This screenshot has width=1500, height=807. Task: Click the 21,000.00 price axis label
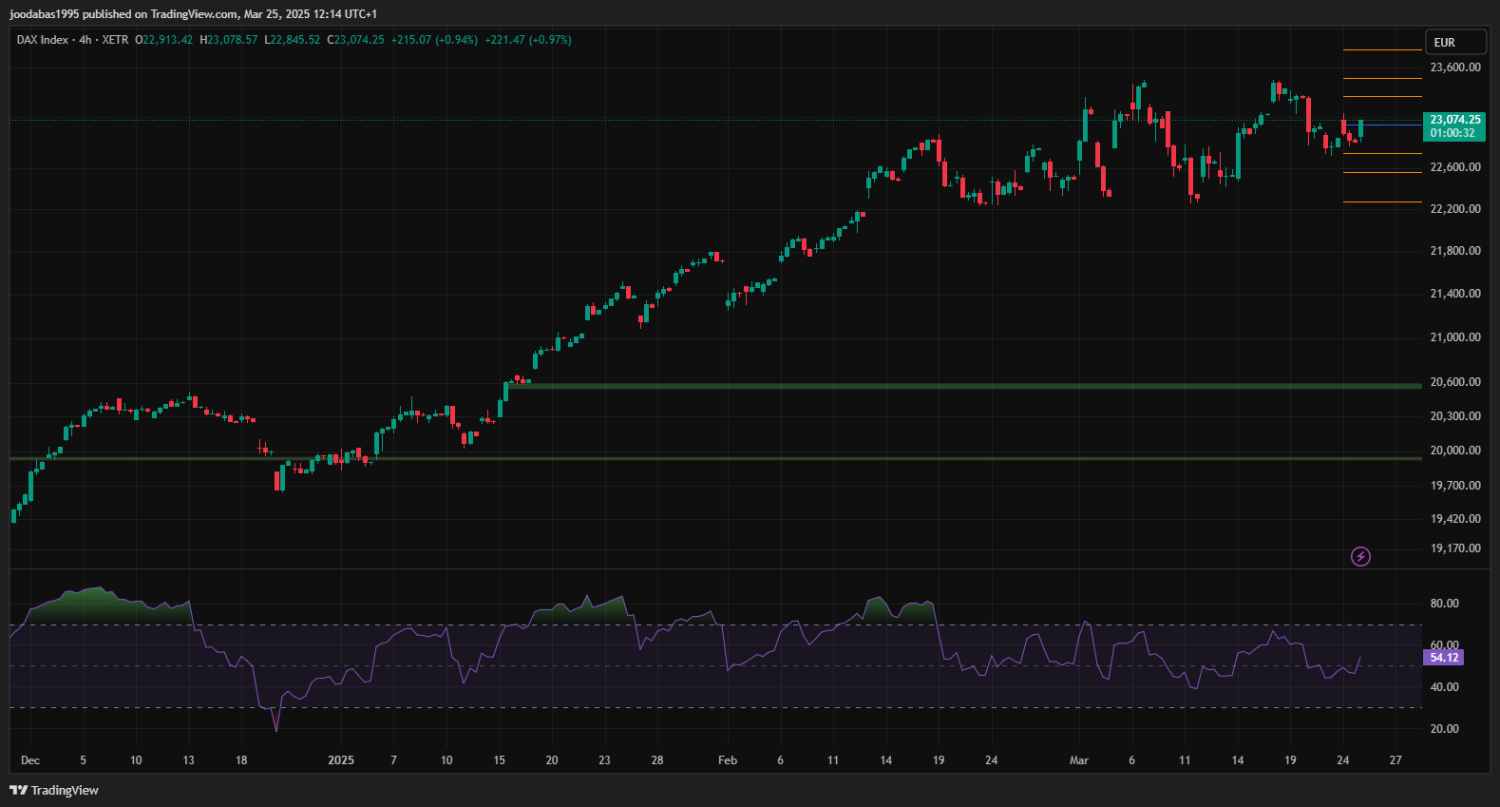pyautogui.click(x=1454, y=338)
